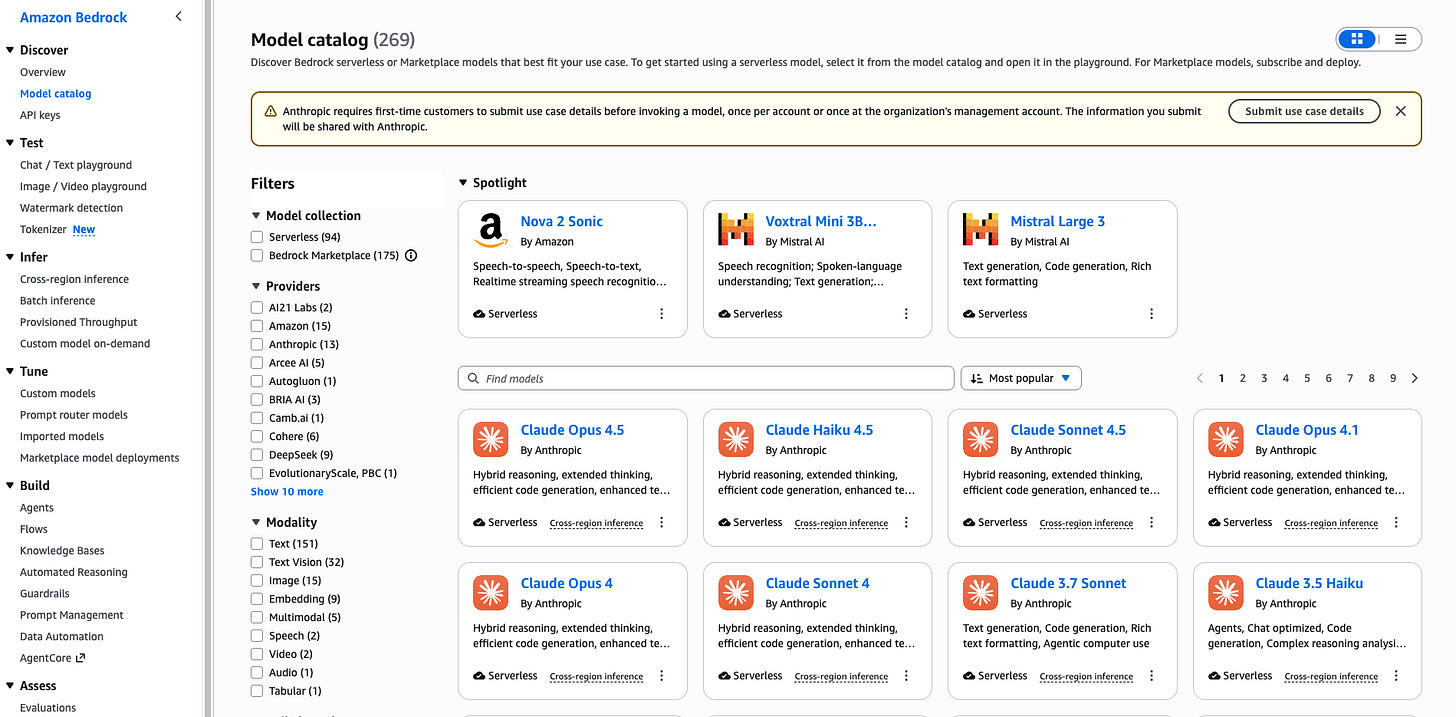Open Claude Opus 4.5 card options menu
This screenshot has width=1456, height=717.
pyautogui.click(x=661, y=523)
